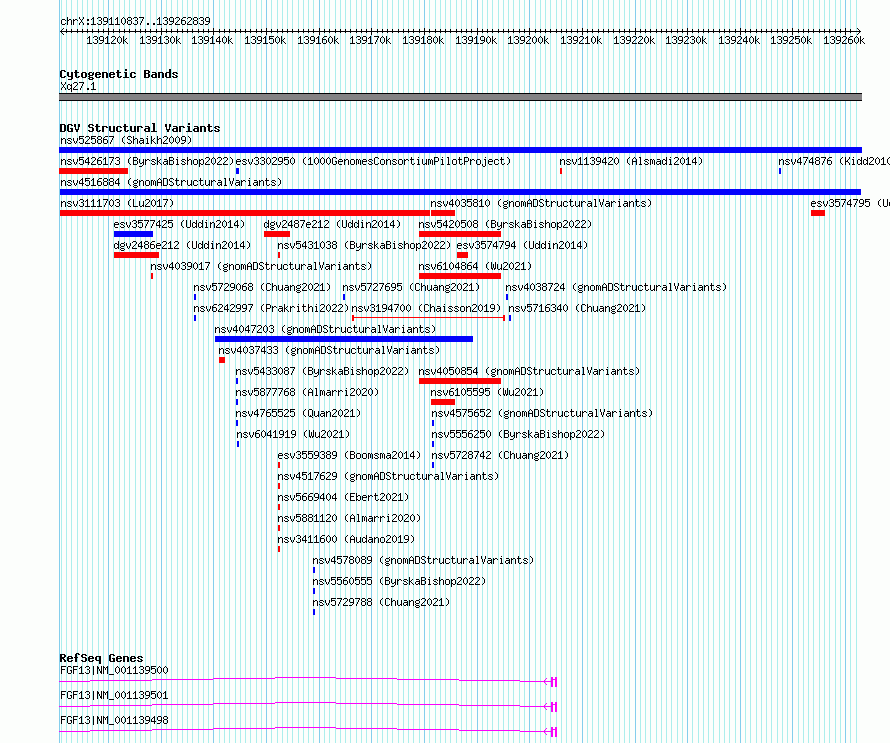Open esv3559389 (Boomsma2014) variant
This screenshot has width=890, height=743.
pyautogui.click(x=349, y=455)
